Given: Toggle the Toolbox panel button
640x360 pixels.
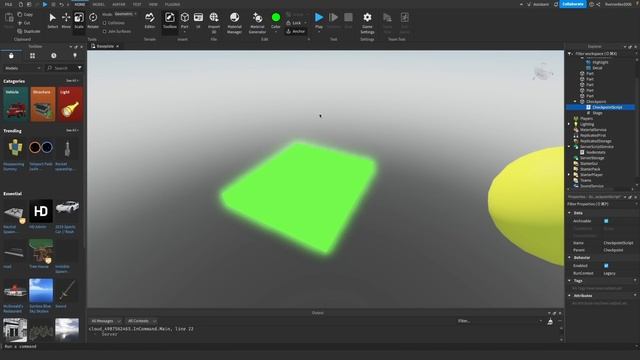Looking at the screenshot, I should [169, 20].
